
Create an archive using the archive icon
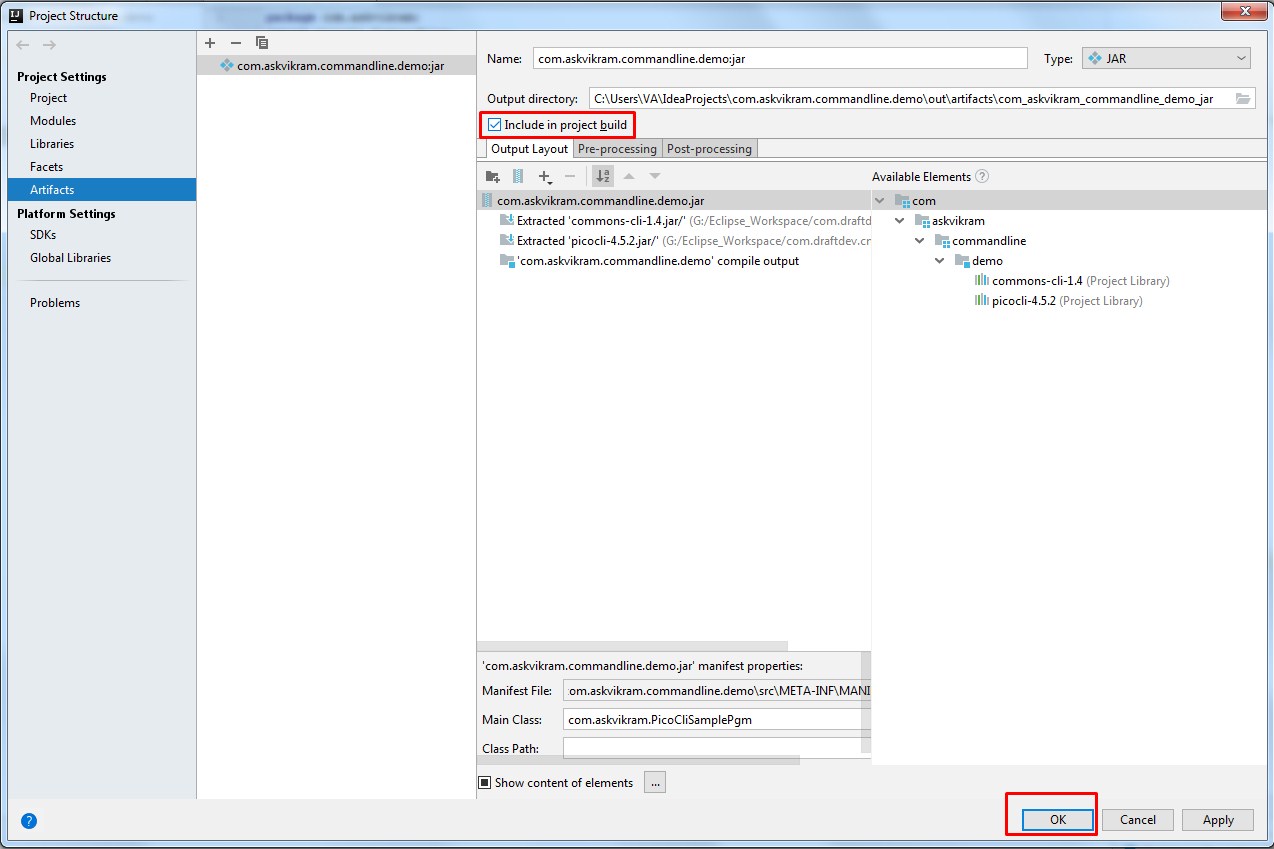(516, 175)
